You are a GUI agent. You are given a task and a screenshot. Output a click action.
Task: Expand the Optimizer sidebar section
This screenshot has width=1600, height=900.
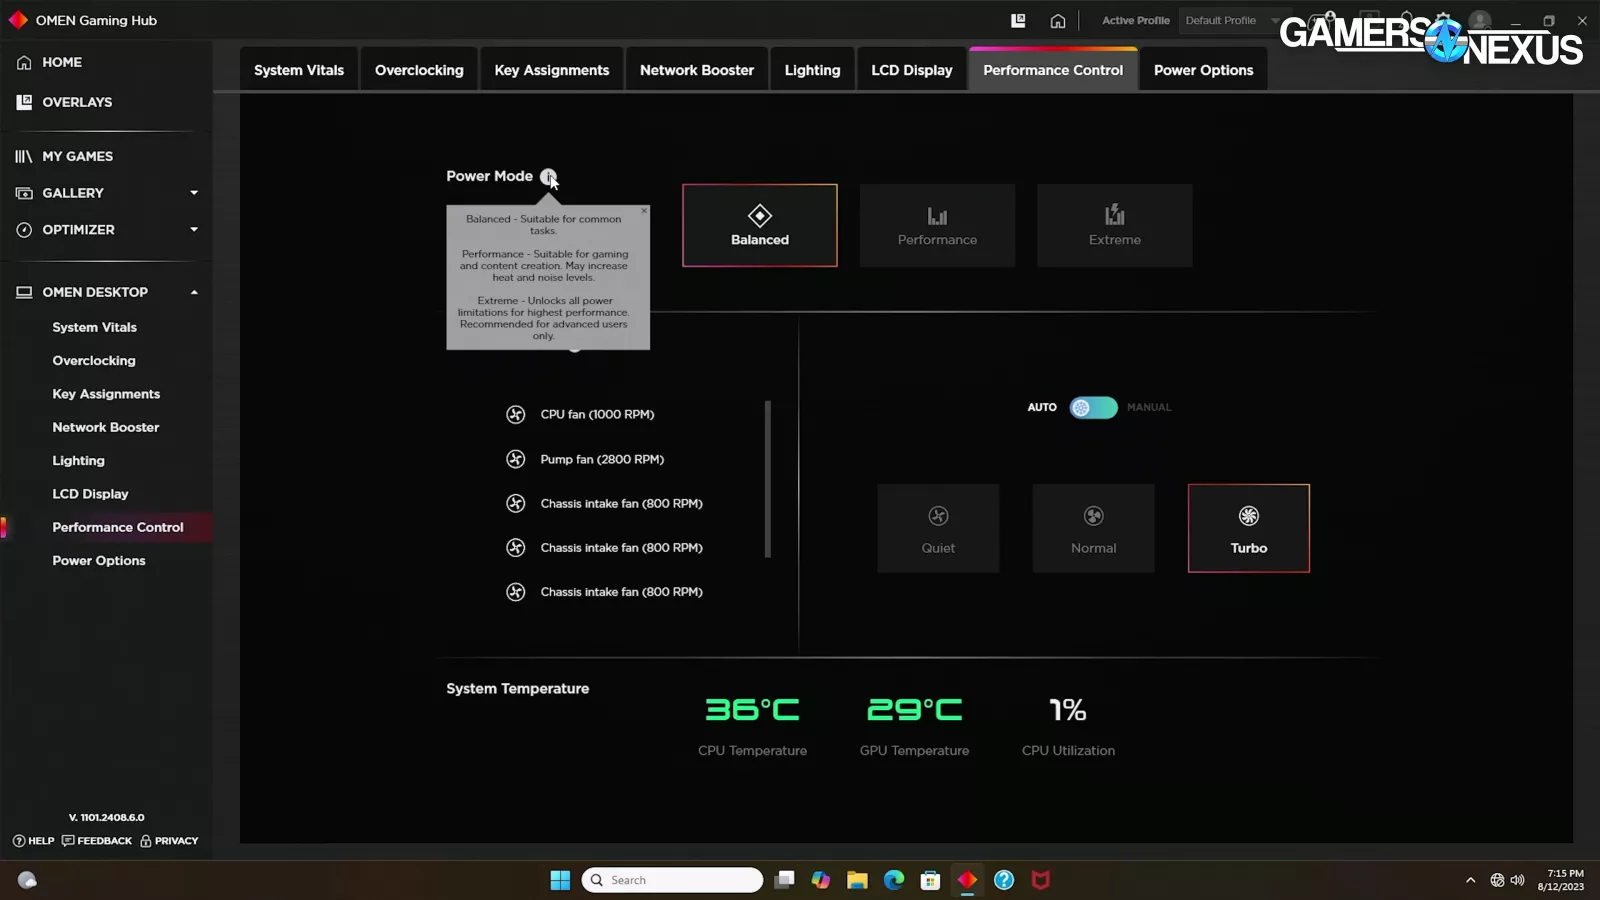(x=194, y=230)
